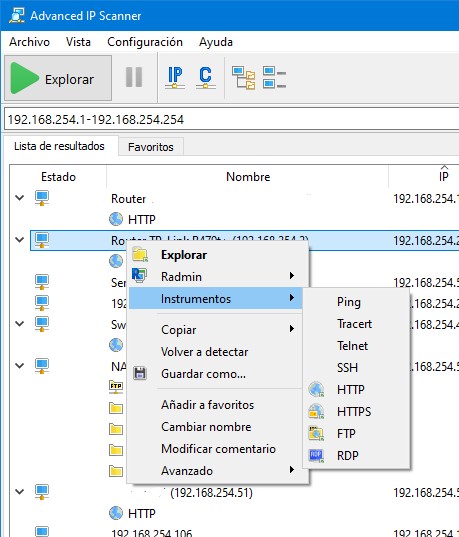
Task: Click the Radmin icon in context menu
Action: [x=139, y=275]
